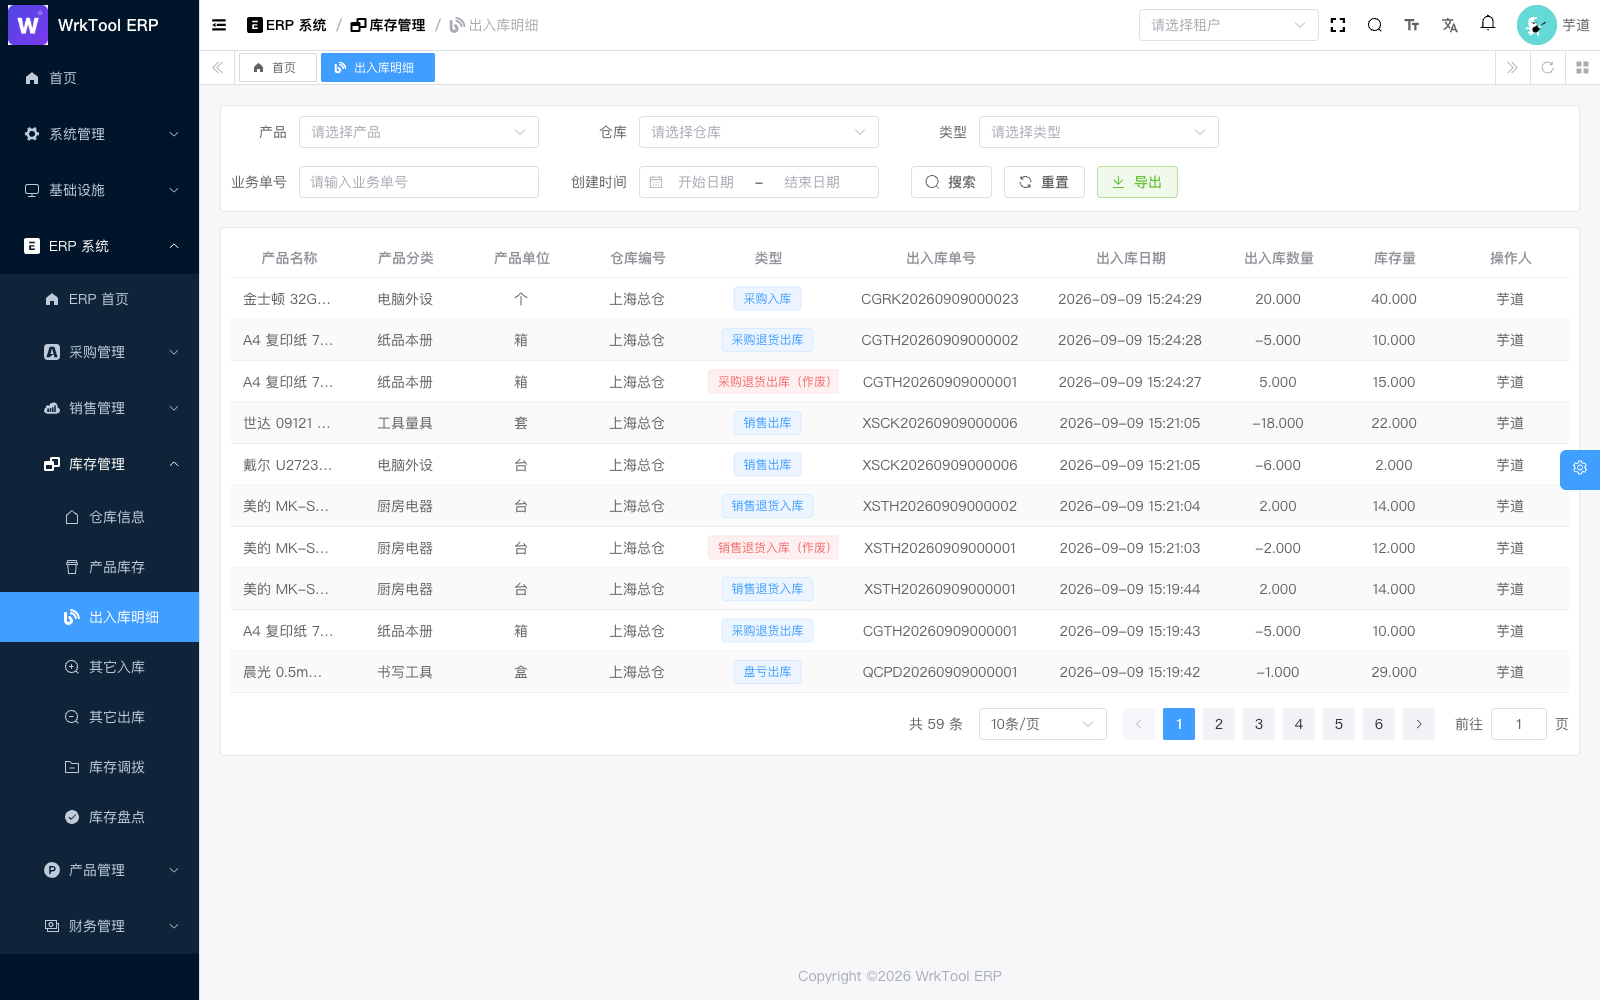Click the user avatar in the header

pyautogui.click(x=1536, y=25)
